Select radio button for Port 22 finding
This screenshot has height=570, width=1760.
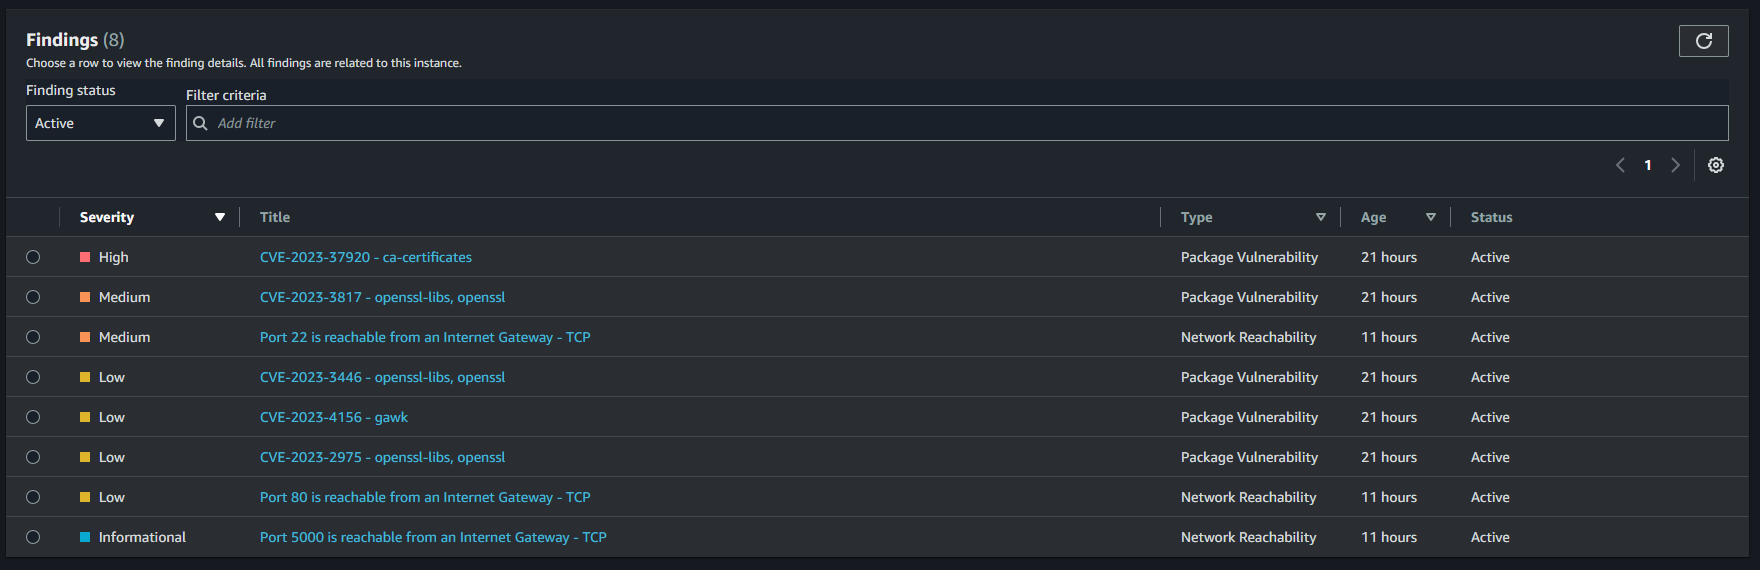coord(33,337)
